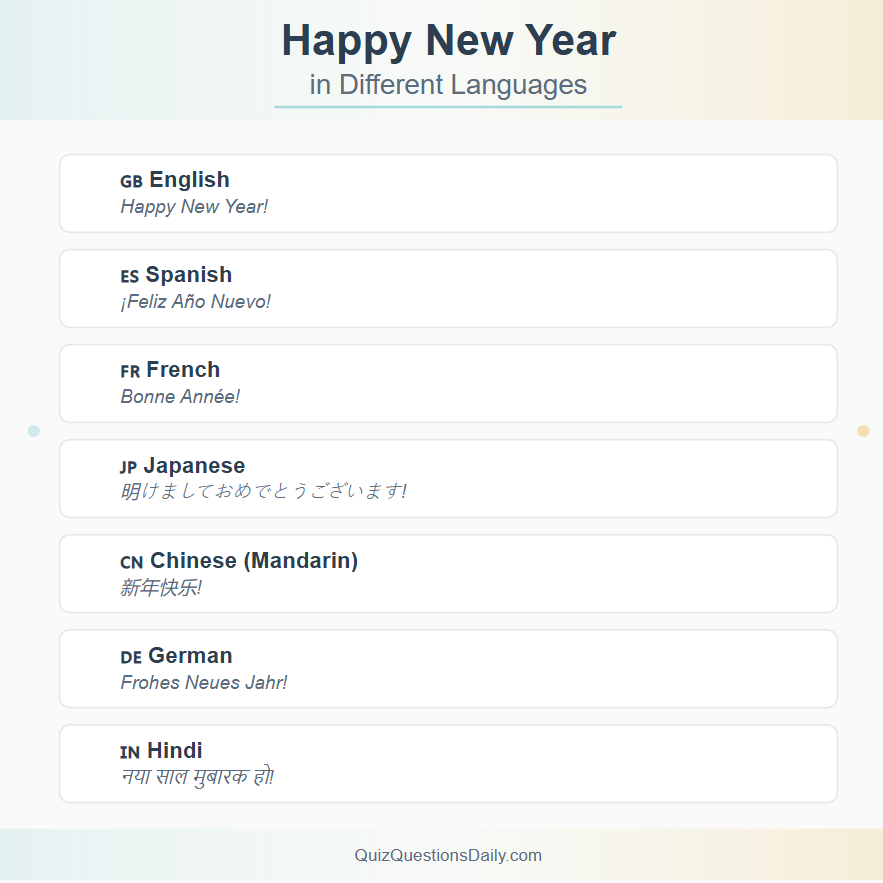Click the teal underline beneath the subtitle

click(448, 107)
